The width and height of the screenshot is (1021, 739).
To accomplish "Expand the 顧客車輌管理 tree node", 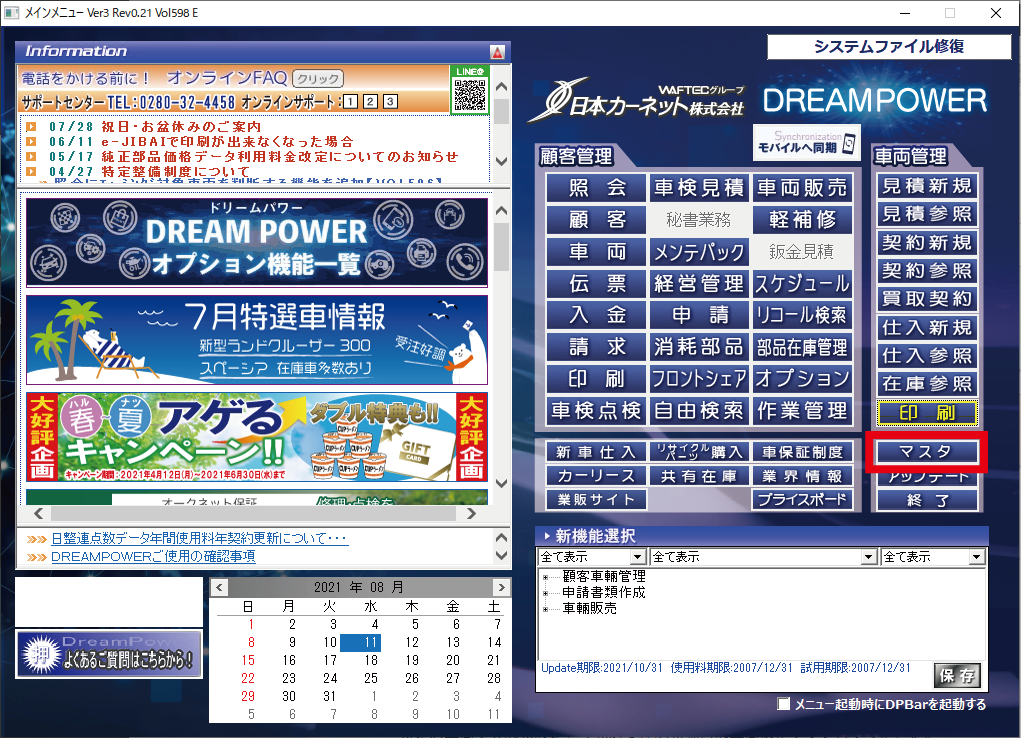I will coord(546,577).
